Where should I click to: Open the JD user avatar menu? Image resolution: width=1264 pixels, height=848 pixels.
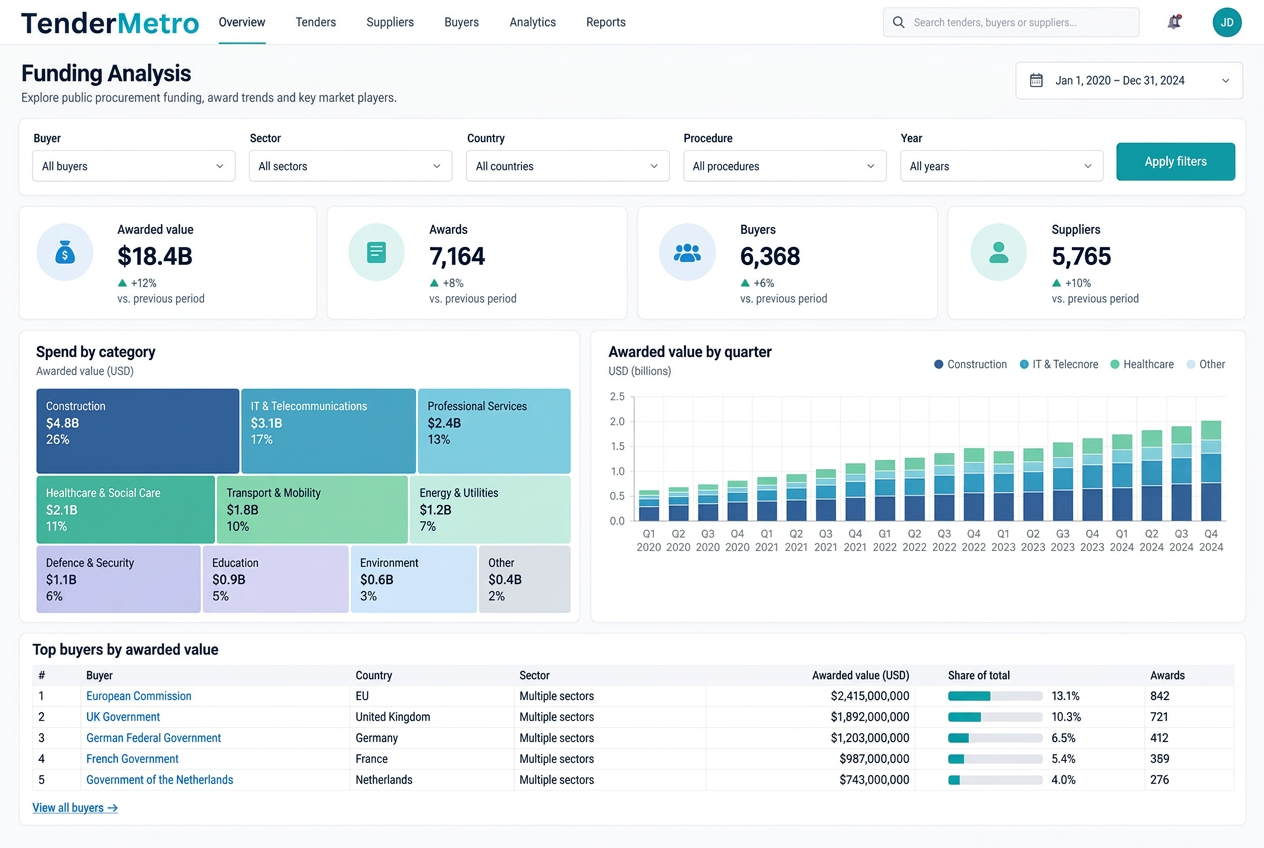tap(1227, 22)
